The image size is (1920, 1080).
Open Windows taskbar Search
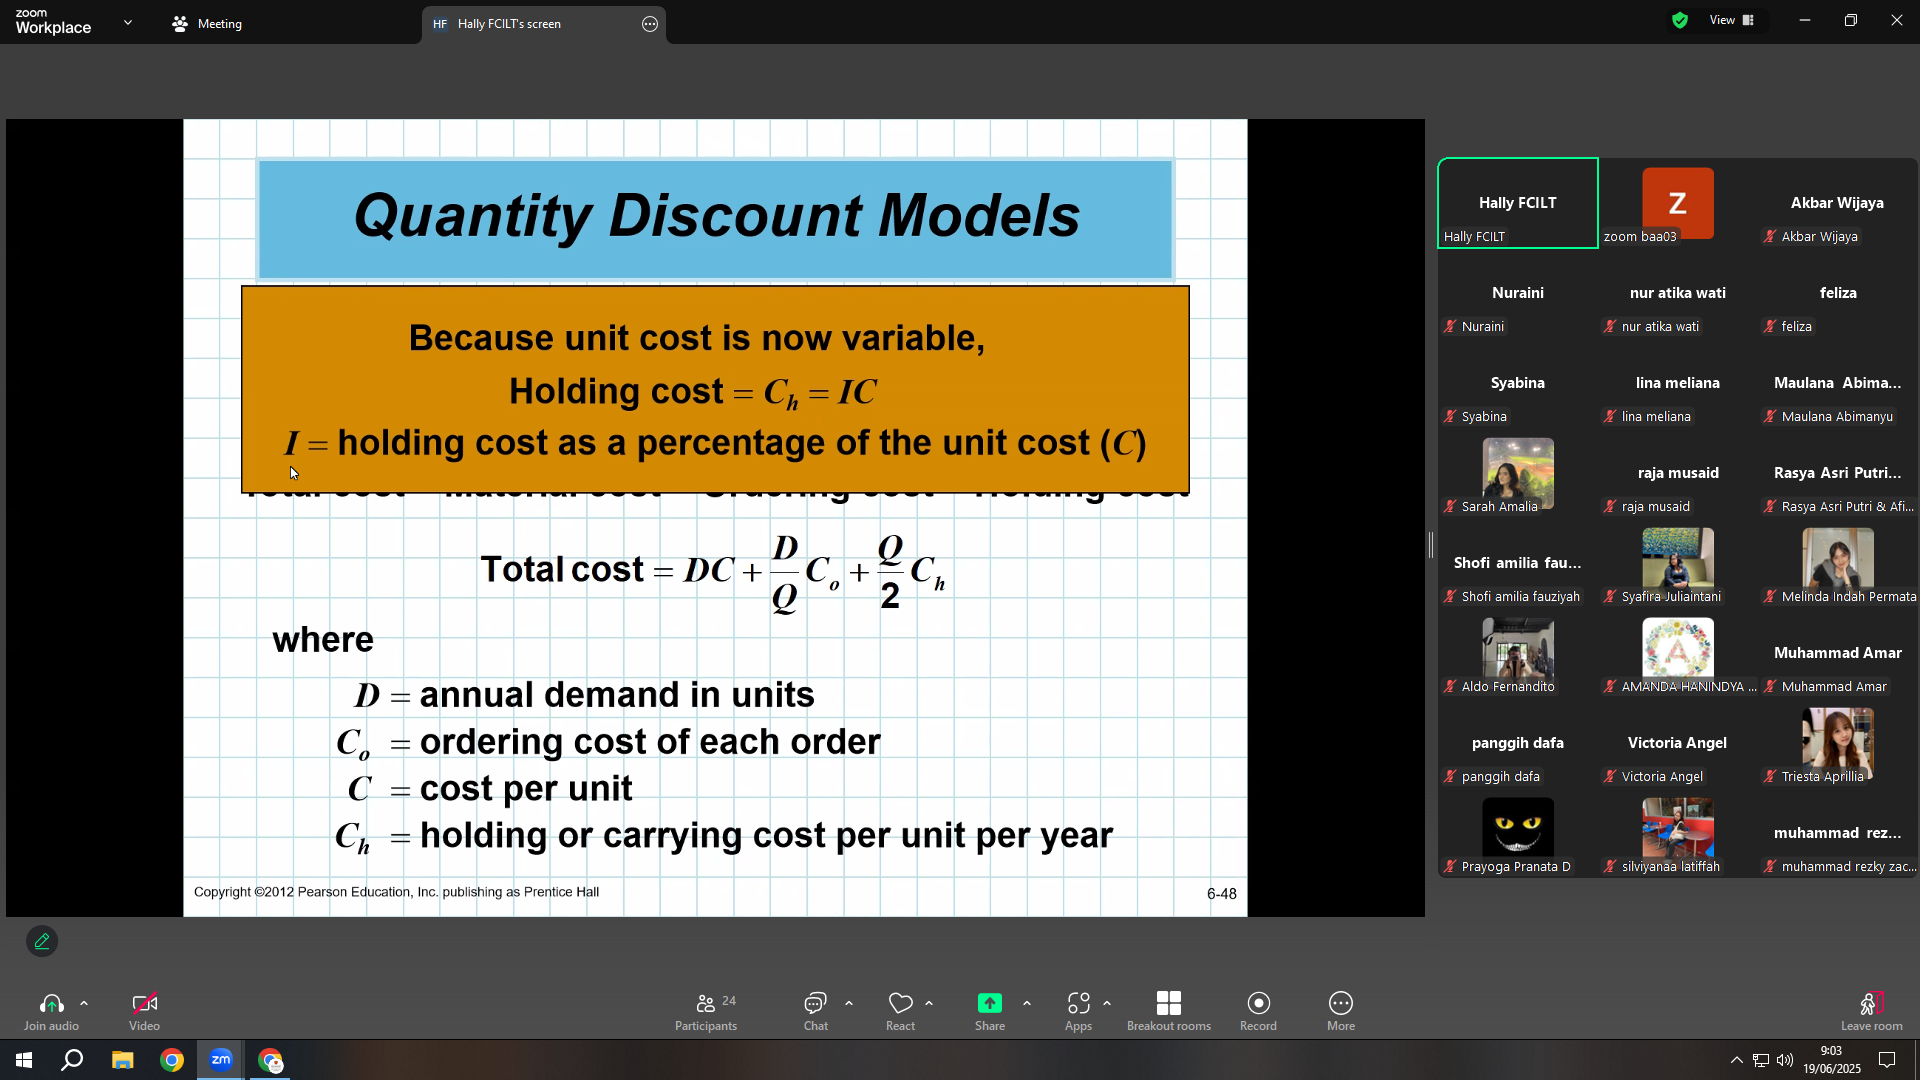point(72,1060)
